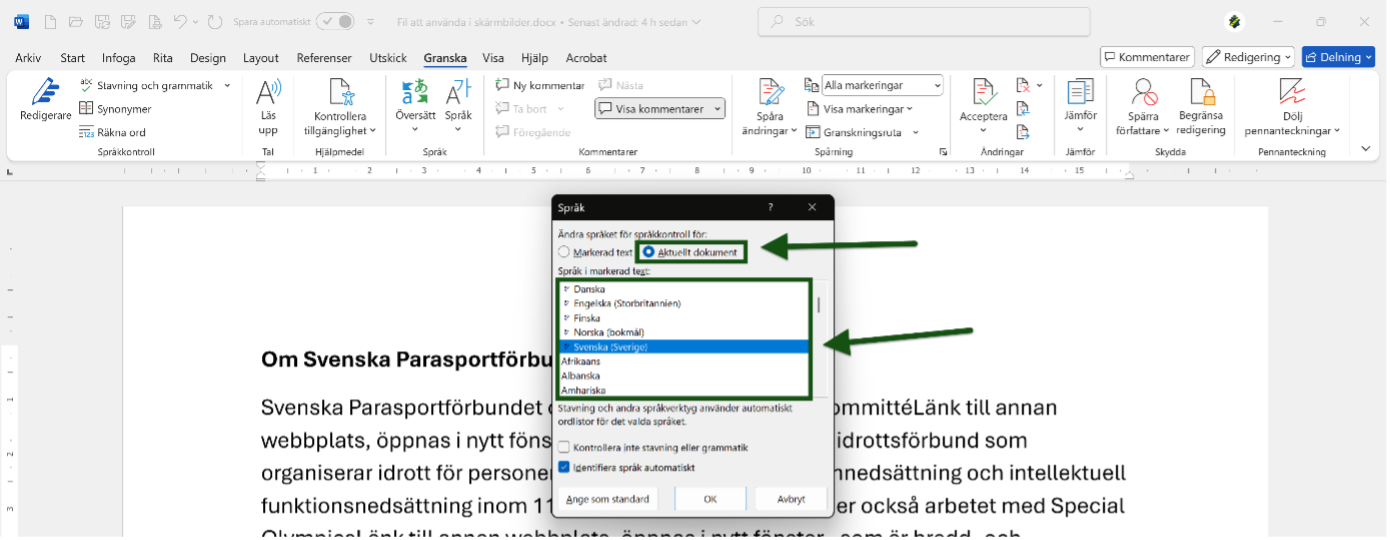
Task: Open the Customize Quick Access Toolbar arrow
Action: pos(371,21)
